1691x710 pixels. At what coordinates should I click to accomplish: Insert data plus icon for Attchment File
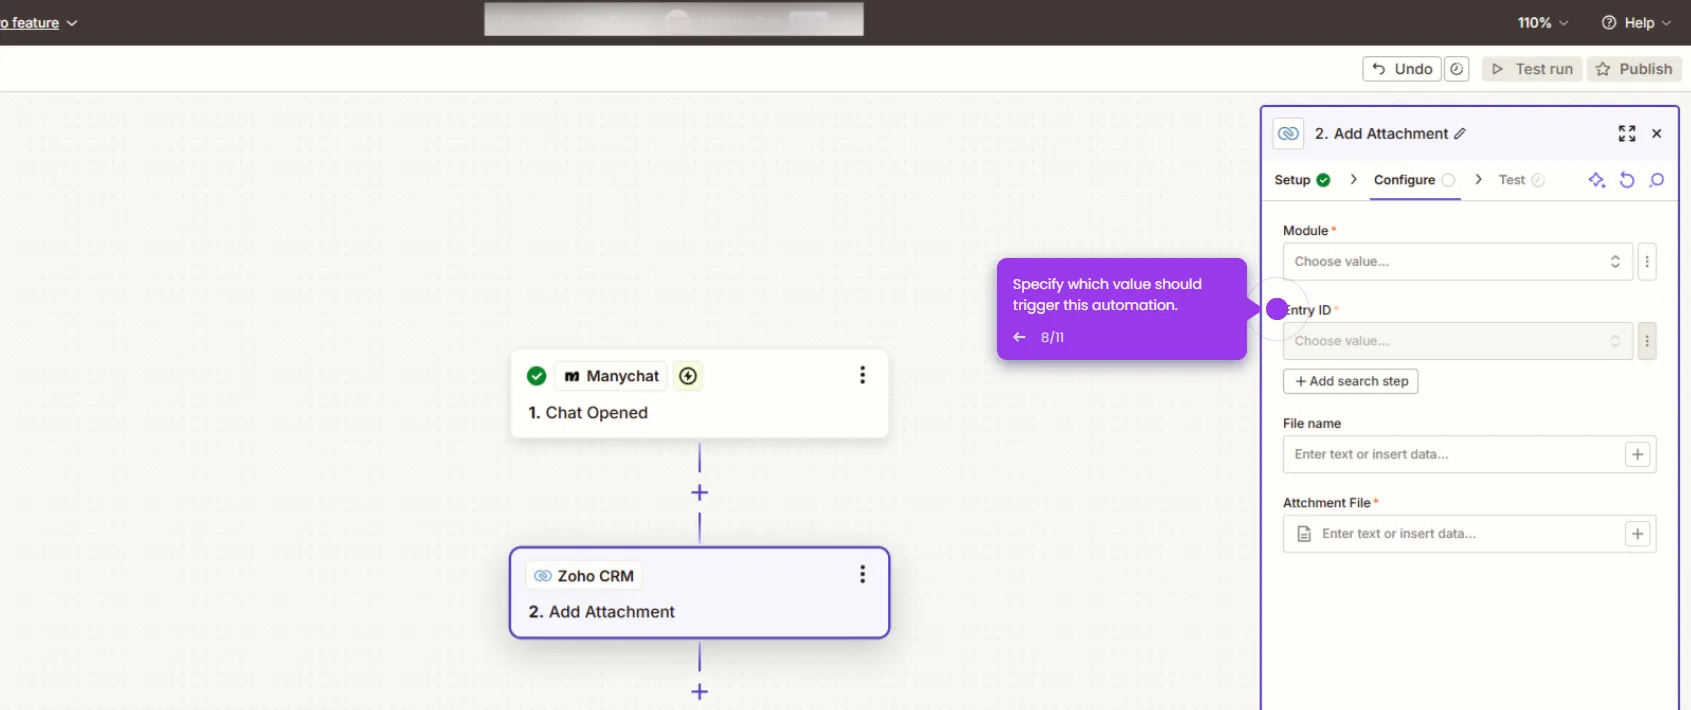pos(1637,534)
